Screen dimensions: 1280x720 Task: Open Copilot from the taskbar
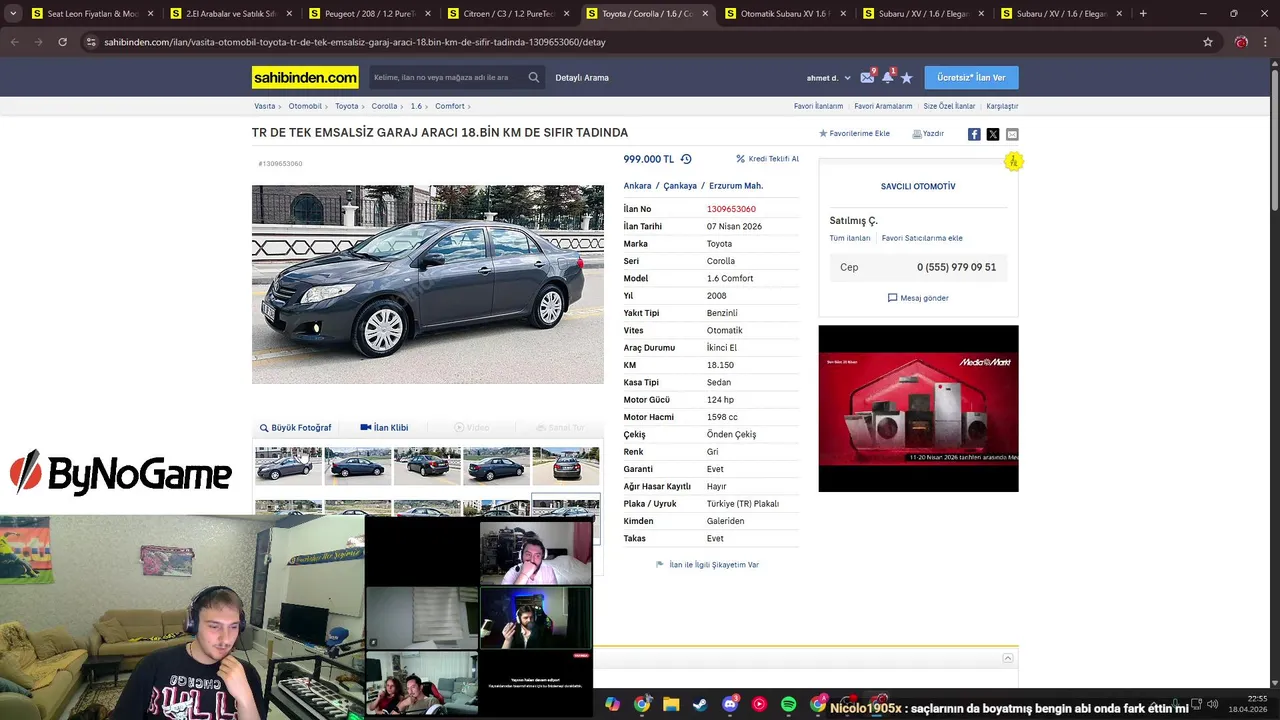coord(612,705)
